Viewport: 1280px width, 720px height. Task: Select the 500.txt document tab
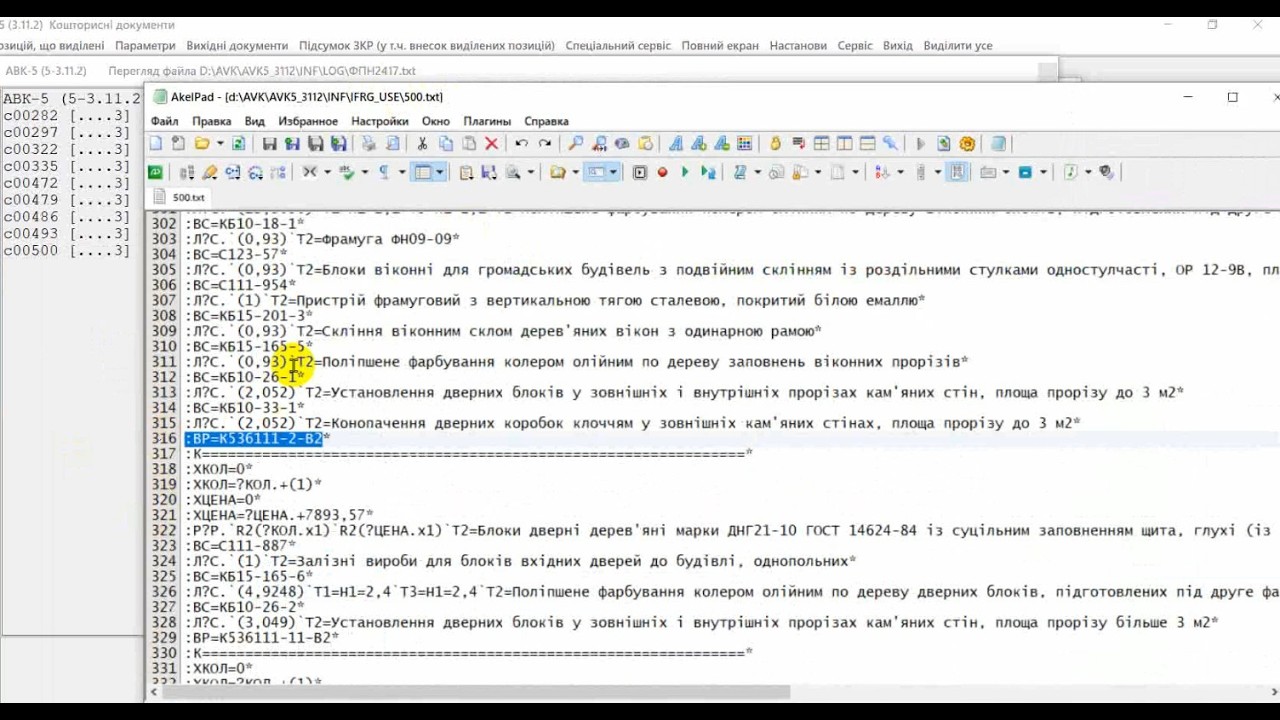180,198
